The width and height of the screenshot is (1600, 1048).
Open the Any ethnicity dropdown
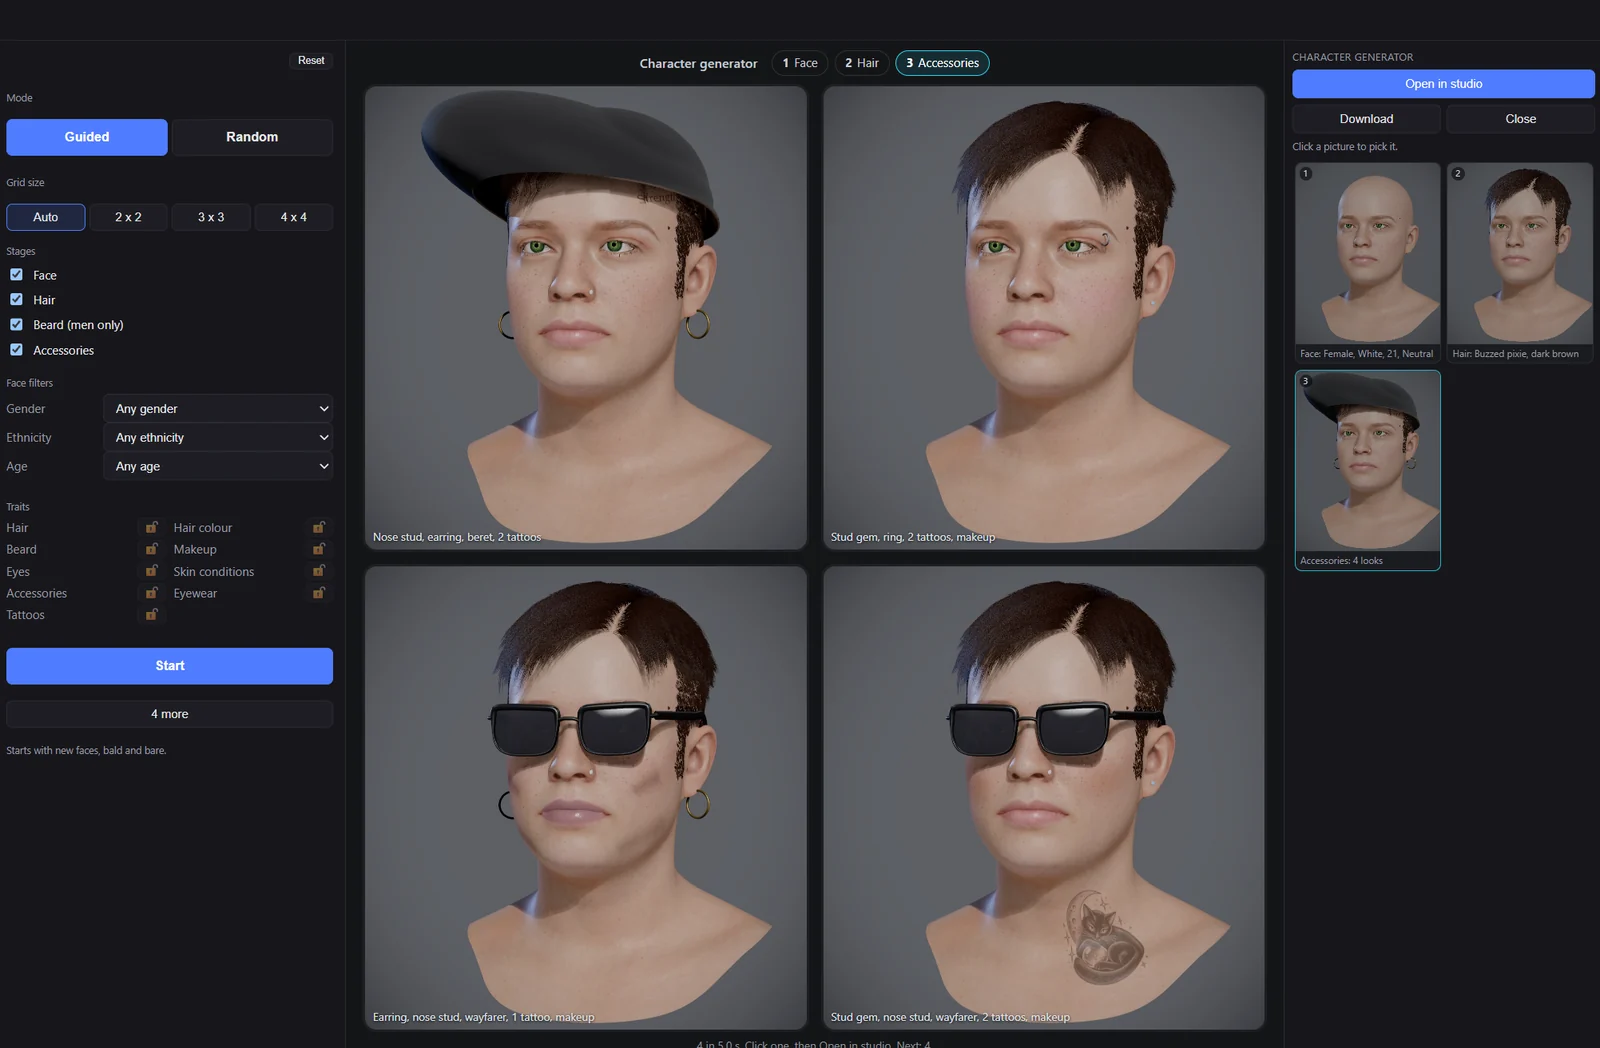(218, 437)
